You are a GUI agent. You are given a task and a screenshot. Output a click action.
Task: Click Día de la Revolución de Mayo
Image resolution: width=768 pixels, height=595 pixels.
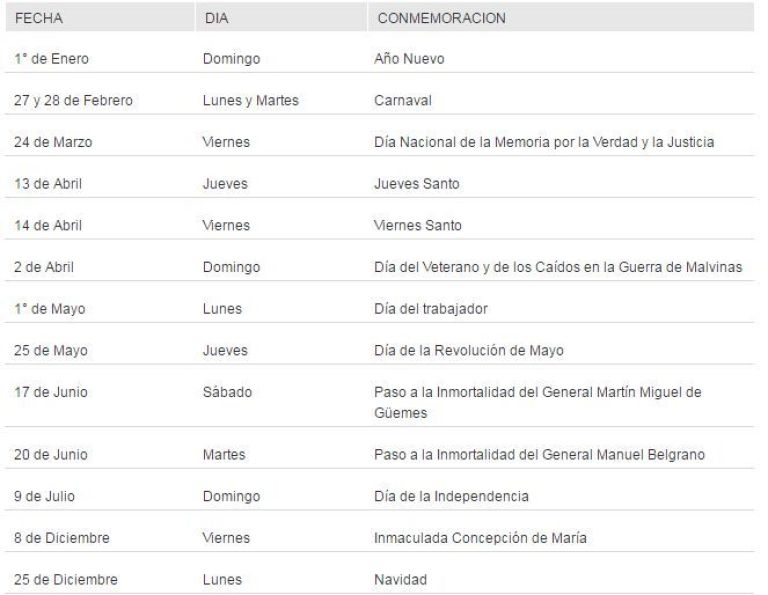click(x=468, y=350)
